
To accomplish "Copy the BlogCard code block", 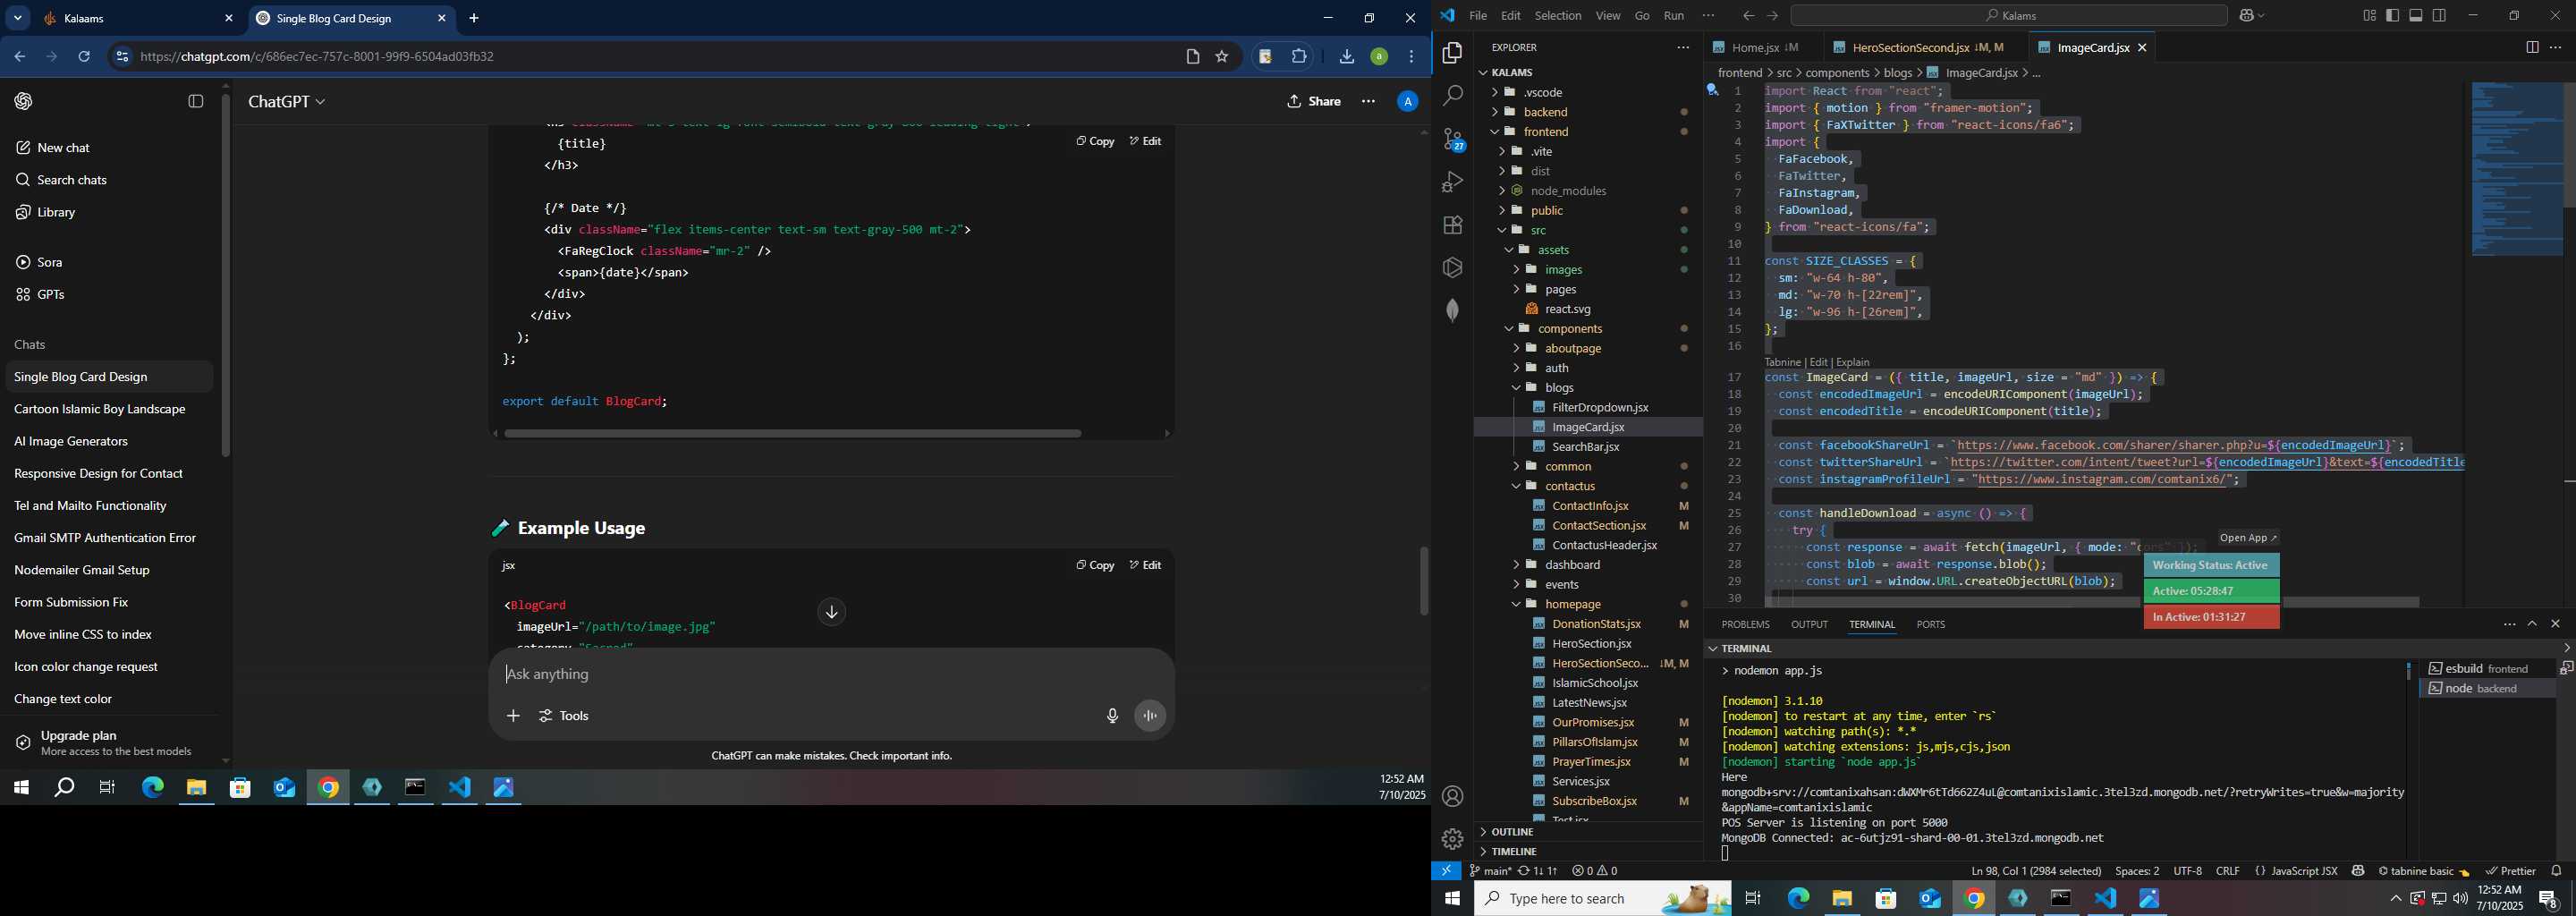I will click(x=1095, y=142).
